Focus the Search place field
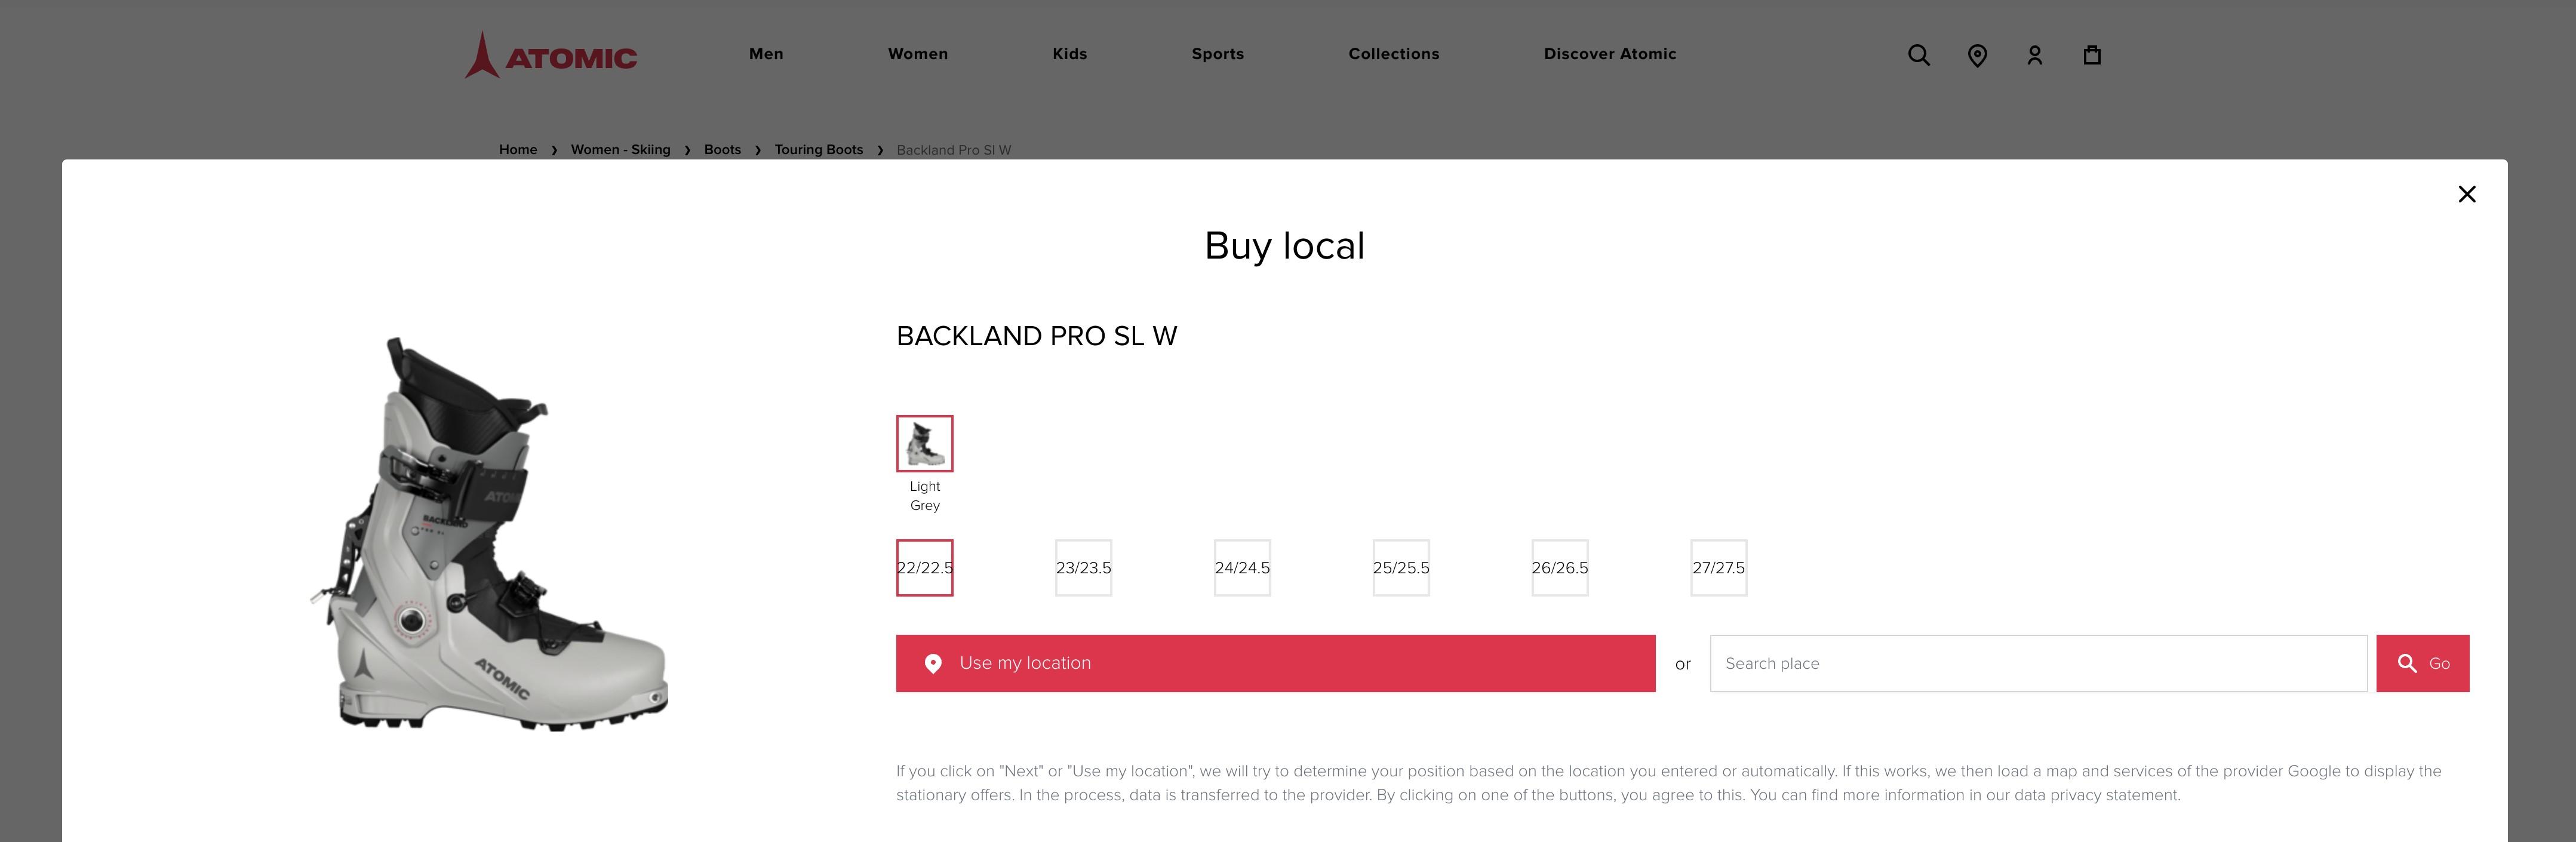The height and width of the screenshot is (842, 2576). pyautogui.click(x=2038, y=663)
